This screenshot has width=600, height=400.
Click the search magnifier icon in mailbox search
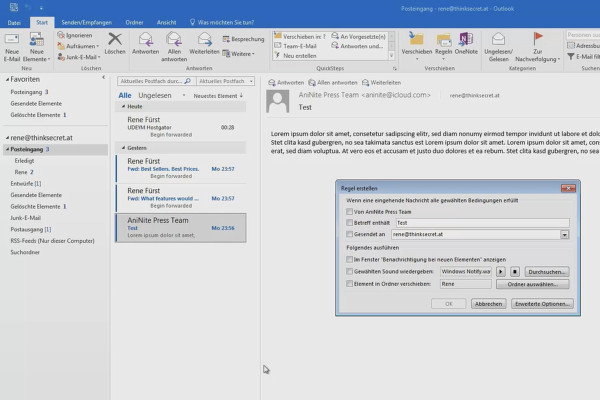[188, 81]
